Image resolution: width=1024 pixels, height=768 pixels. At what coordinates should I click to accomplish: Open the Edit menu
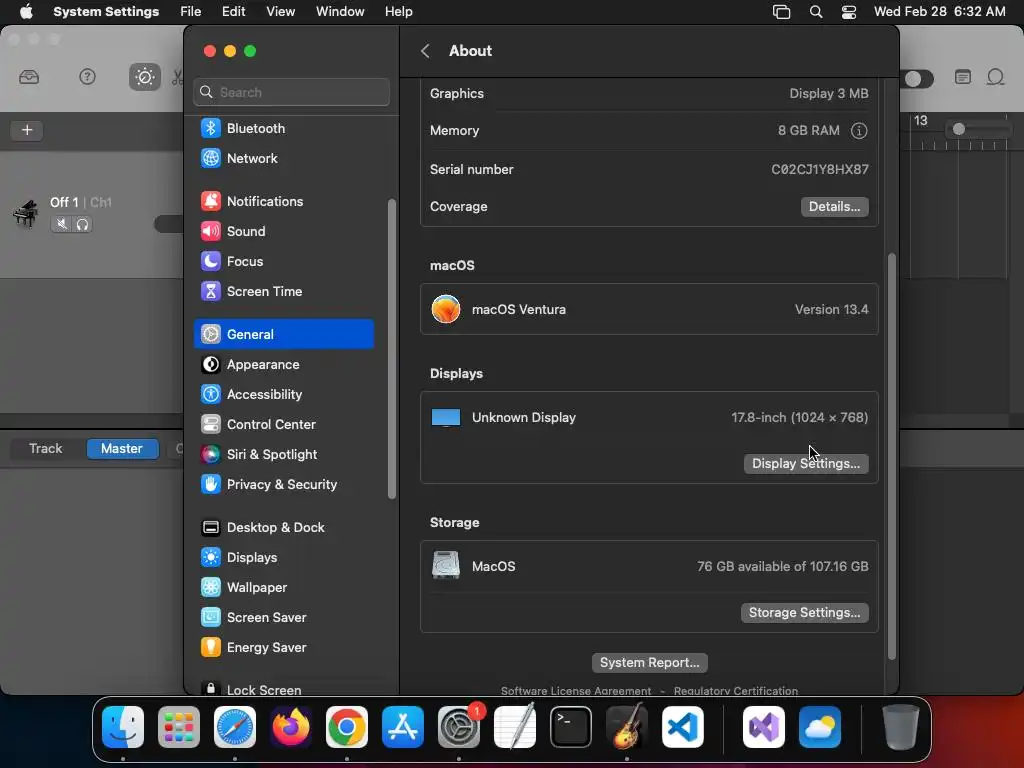pyautogui.click(x=233, y=12)
